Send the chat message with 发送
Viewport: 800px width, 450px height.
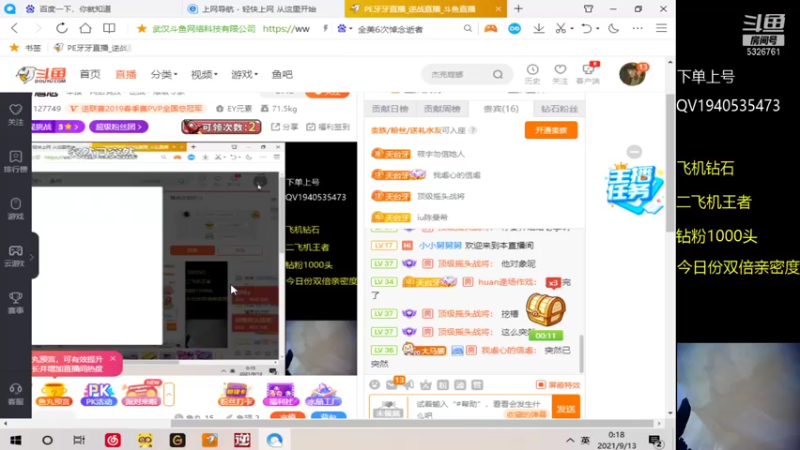tap(566, 408)
